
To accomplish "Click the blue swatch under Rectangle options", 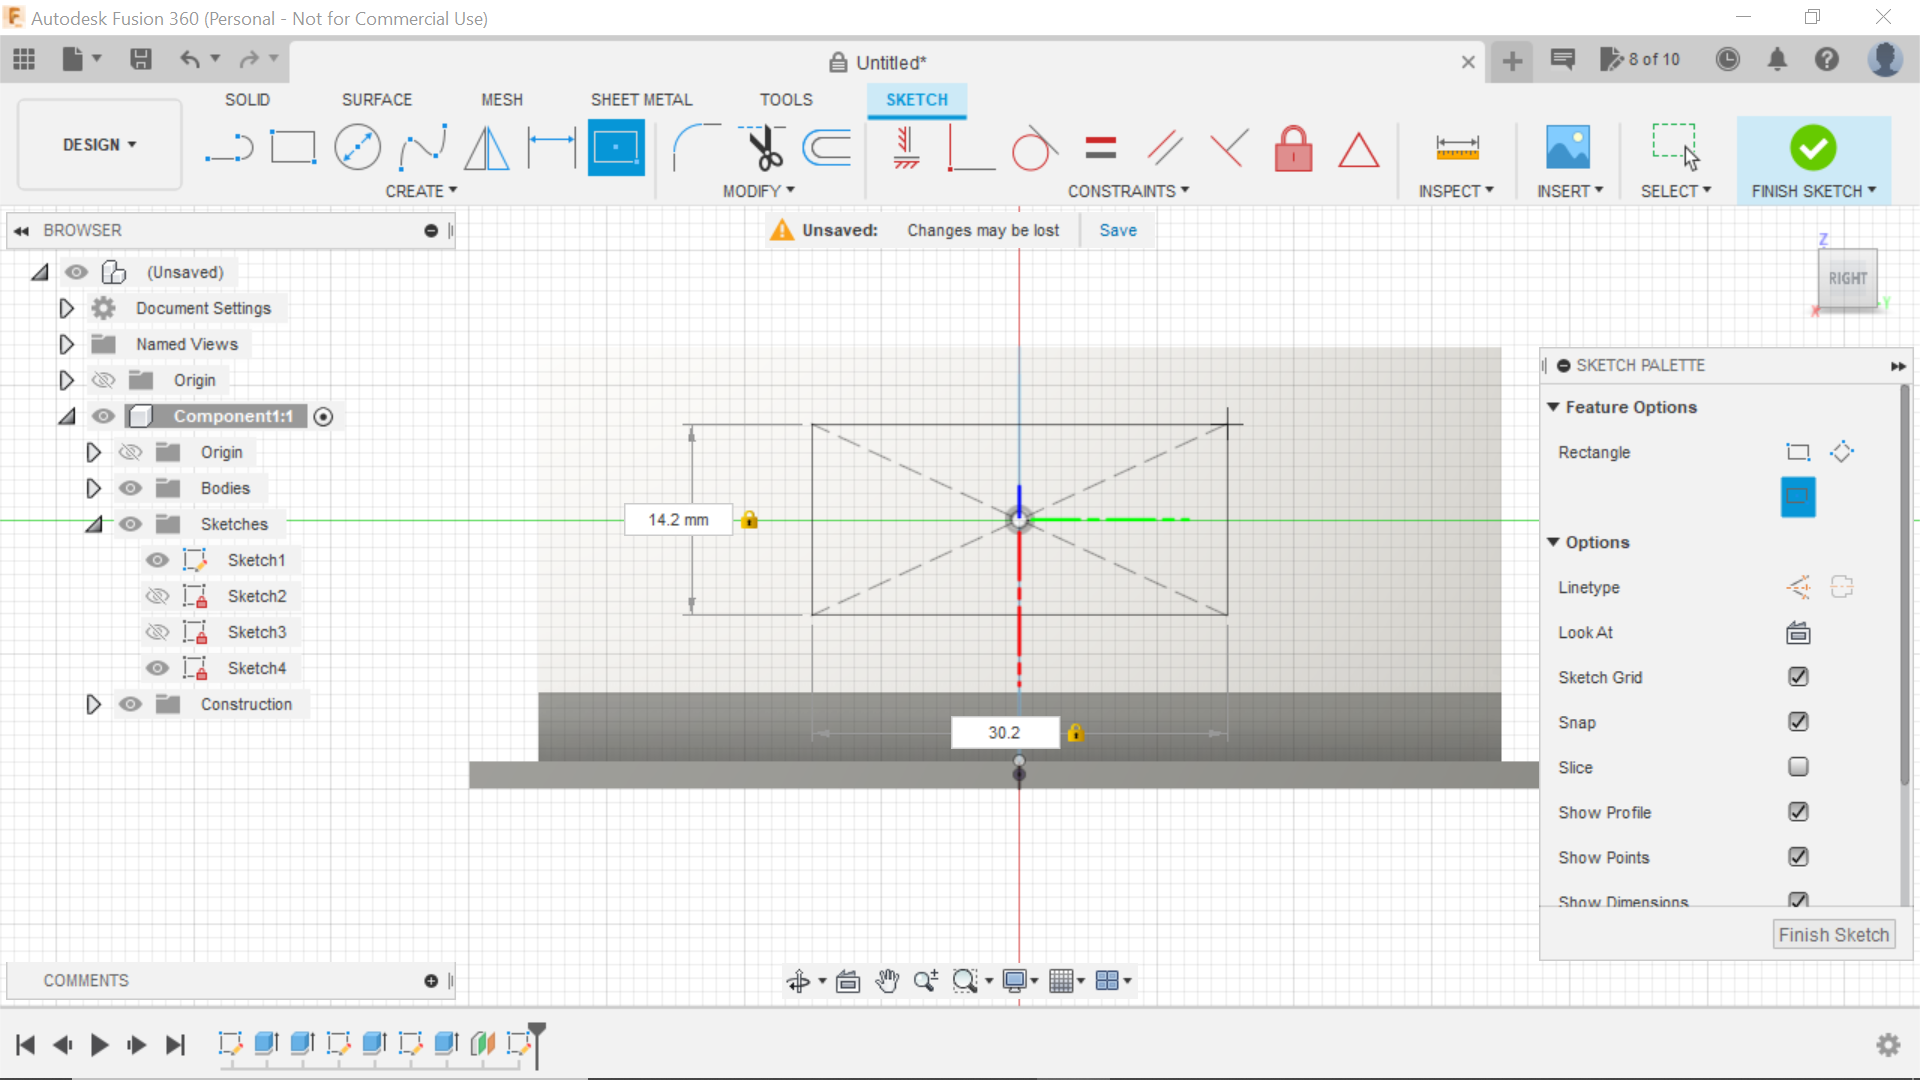I will pyautogui.click(x=1797, y=497).
